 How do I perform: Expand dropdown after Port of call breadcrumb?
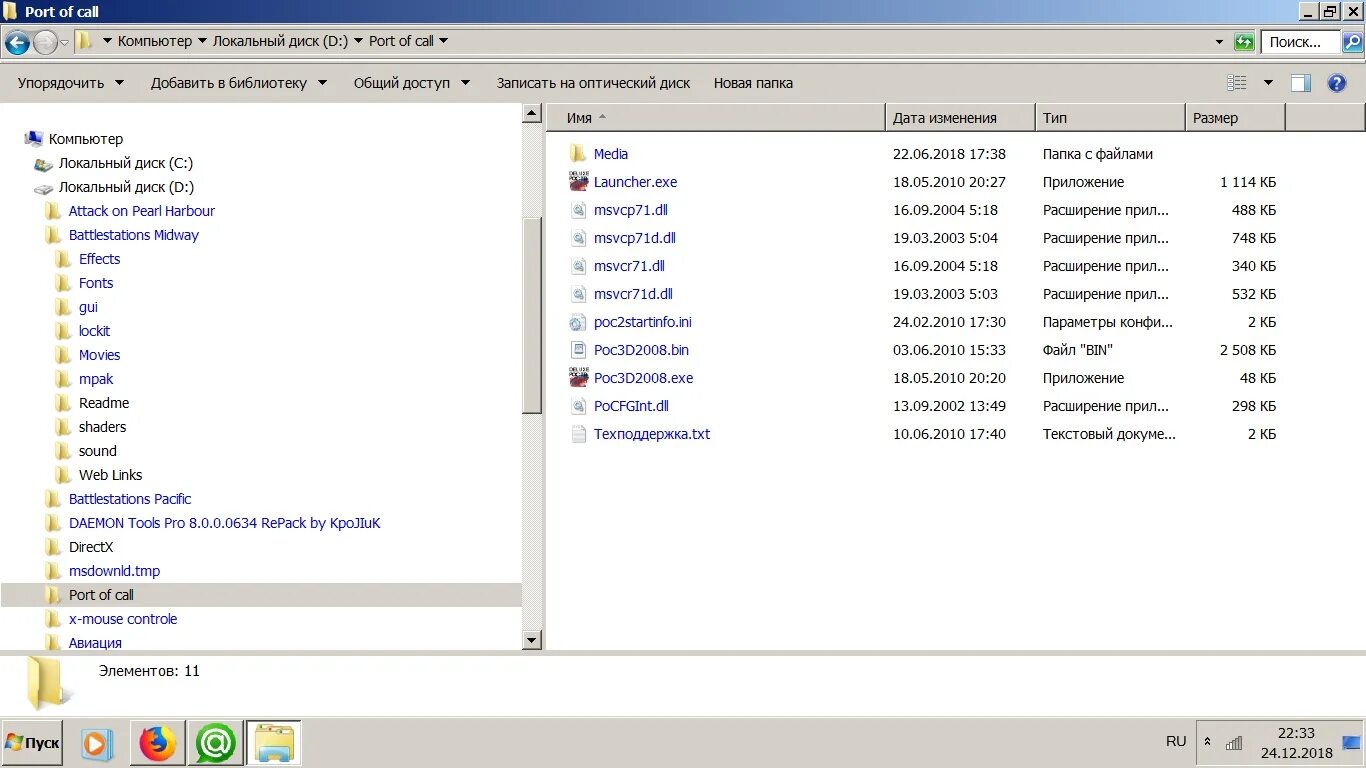click(x=443, y=41)
